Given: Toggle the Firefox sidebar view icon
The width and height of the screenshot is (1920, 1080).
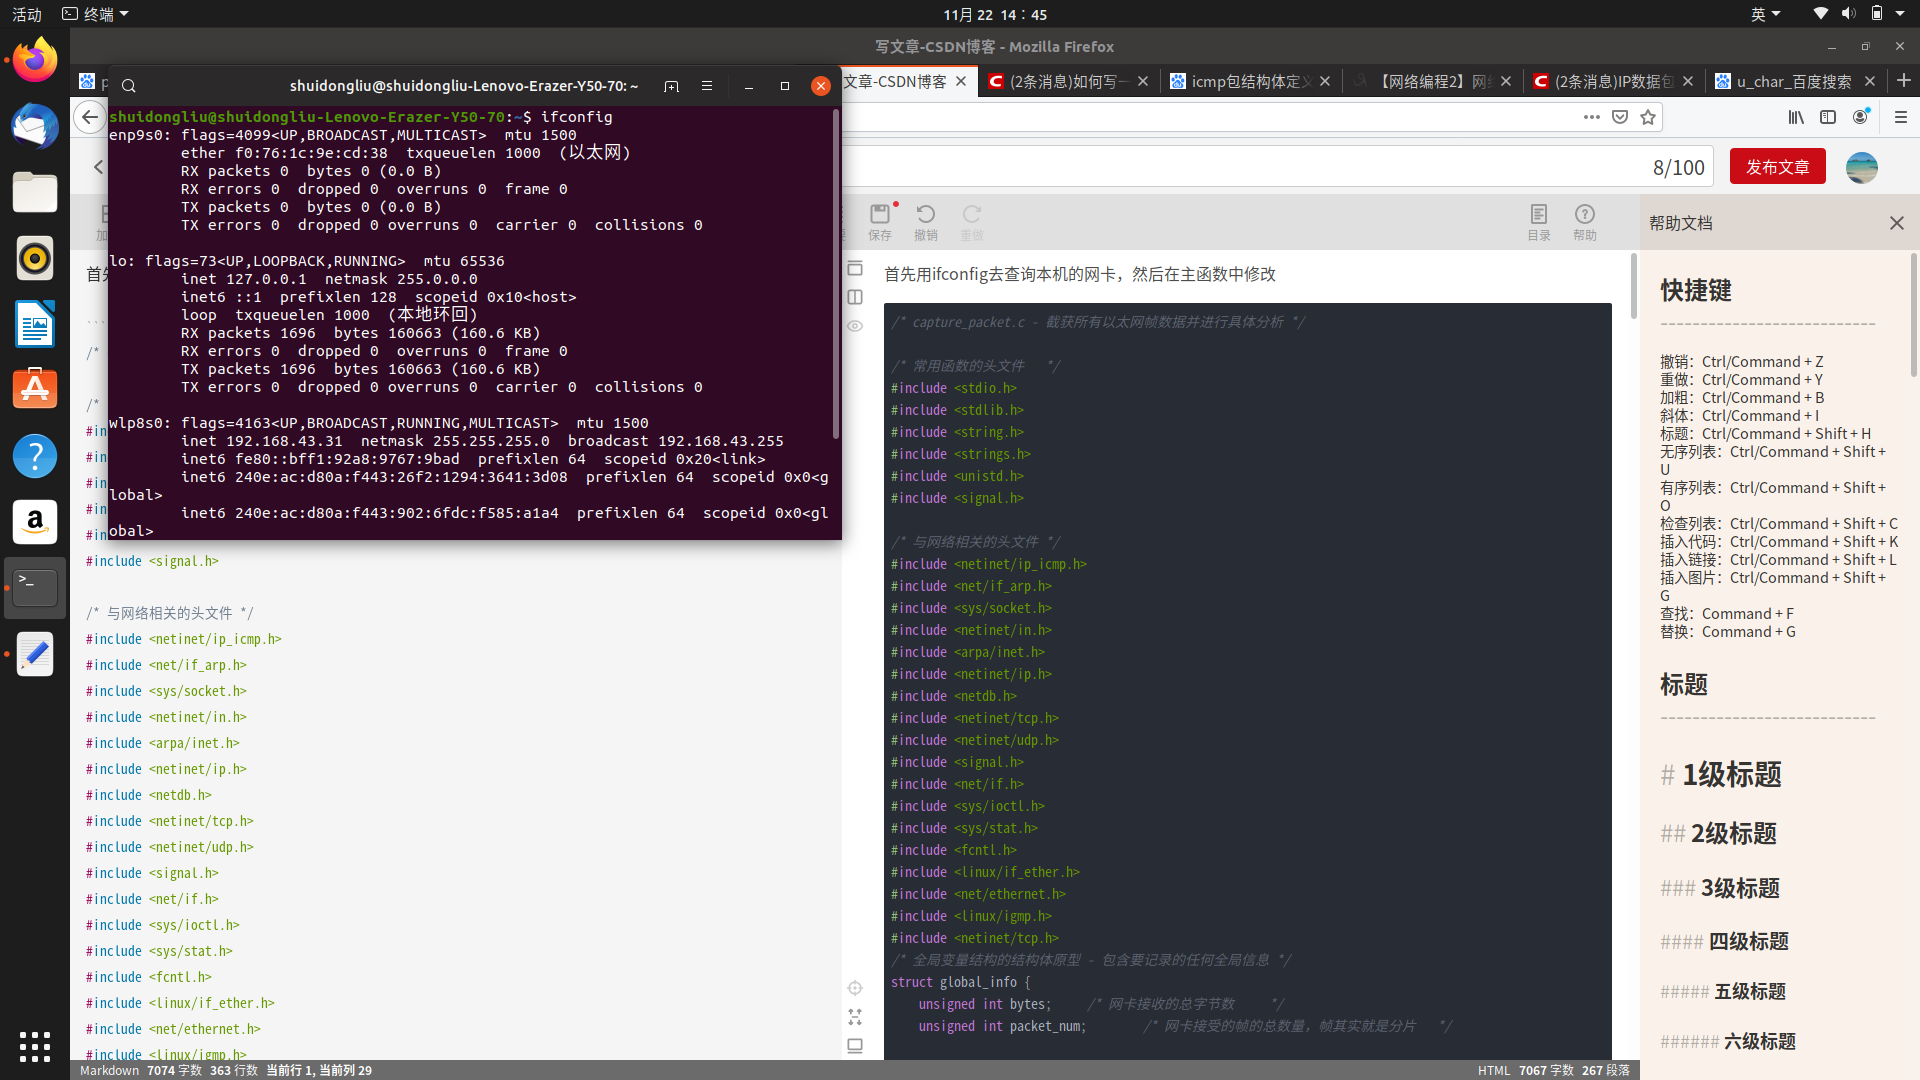Looking at the screenshot, I should (x=1828, y=117).
